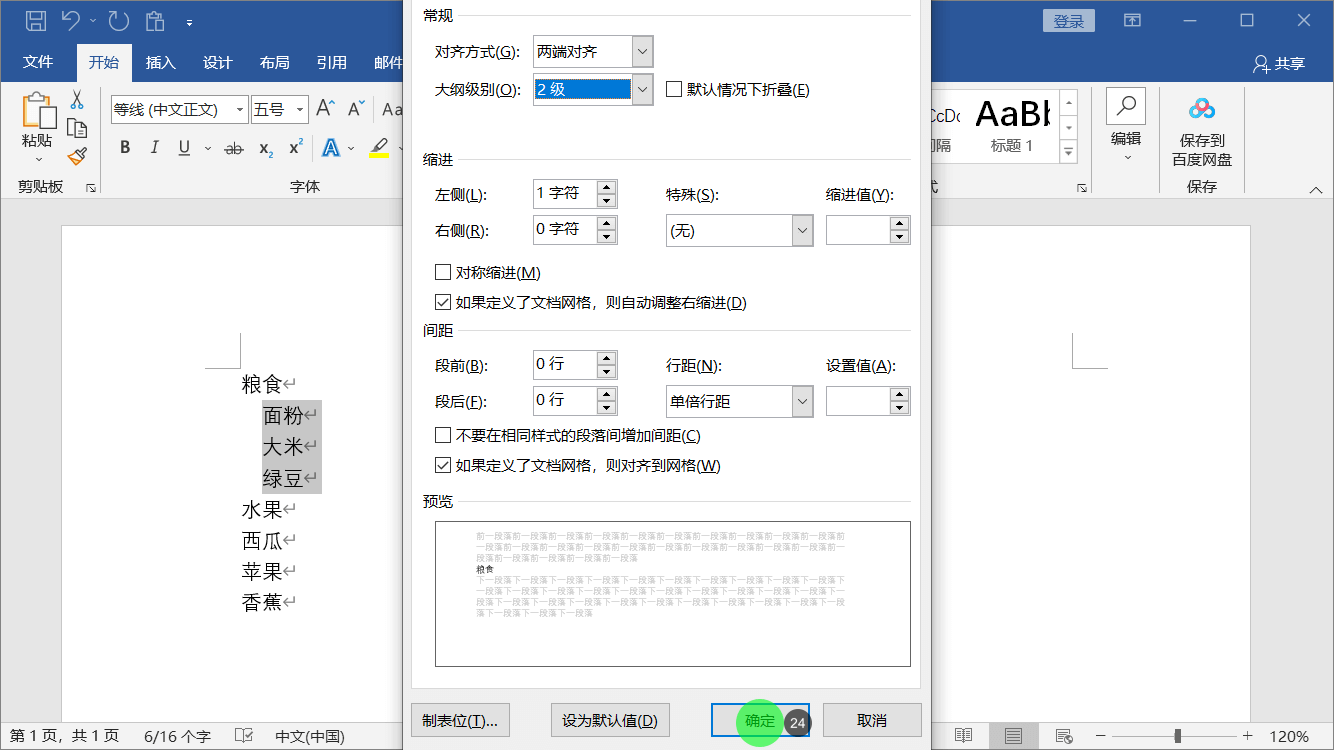Apply strikethrough formatting
1334x750 pixels.
pos(234,148)
